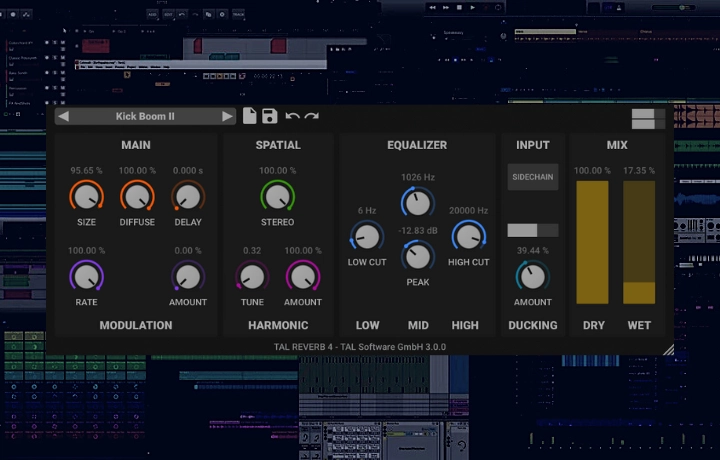
Task: Click the input level meter under SIDECHAIN
Action: 533,230
